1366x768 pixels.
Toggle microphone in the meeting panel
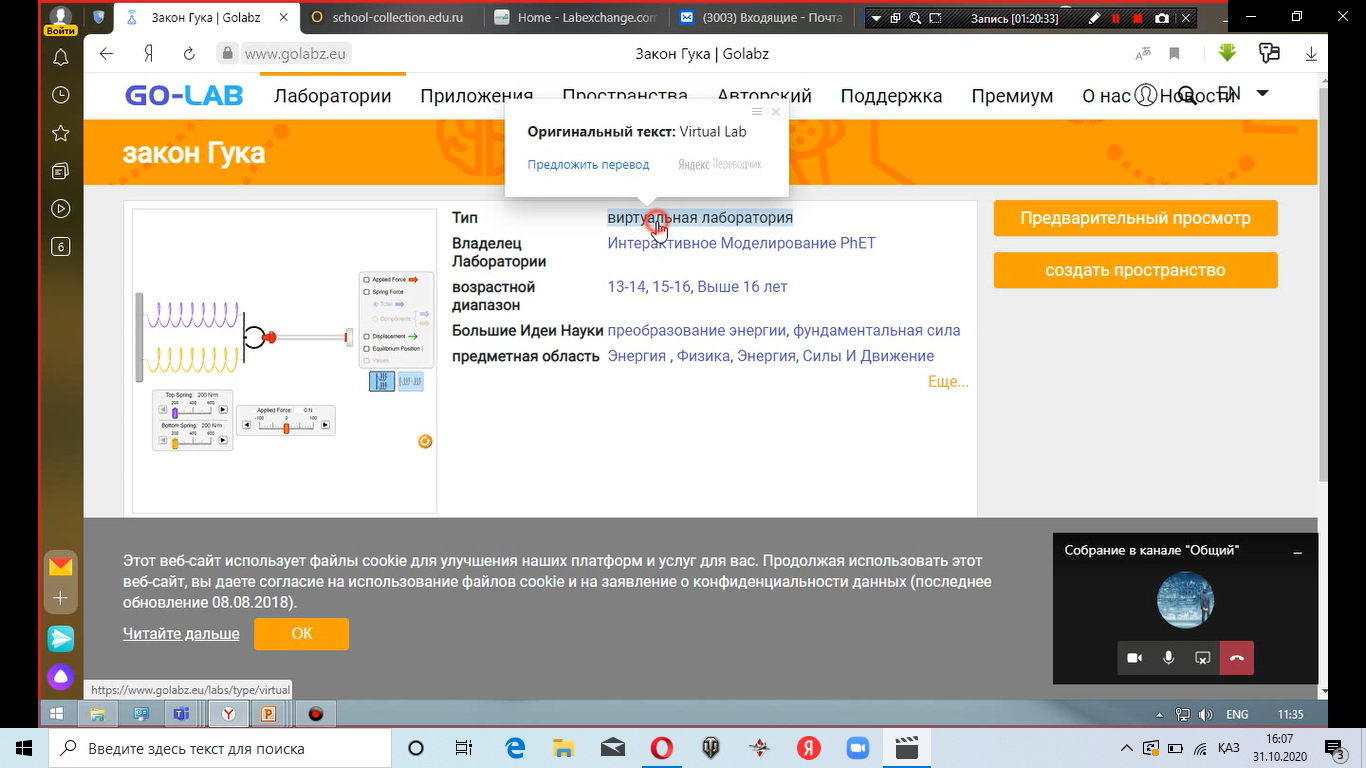pyautogui.click(x=1168, y=658)
